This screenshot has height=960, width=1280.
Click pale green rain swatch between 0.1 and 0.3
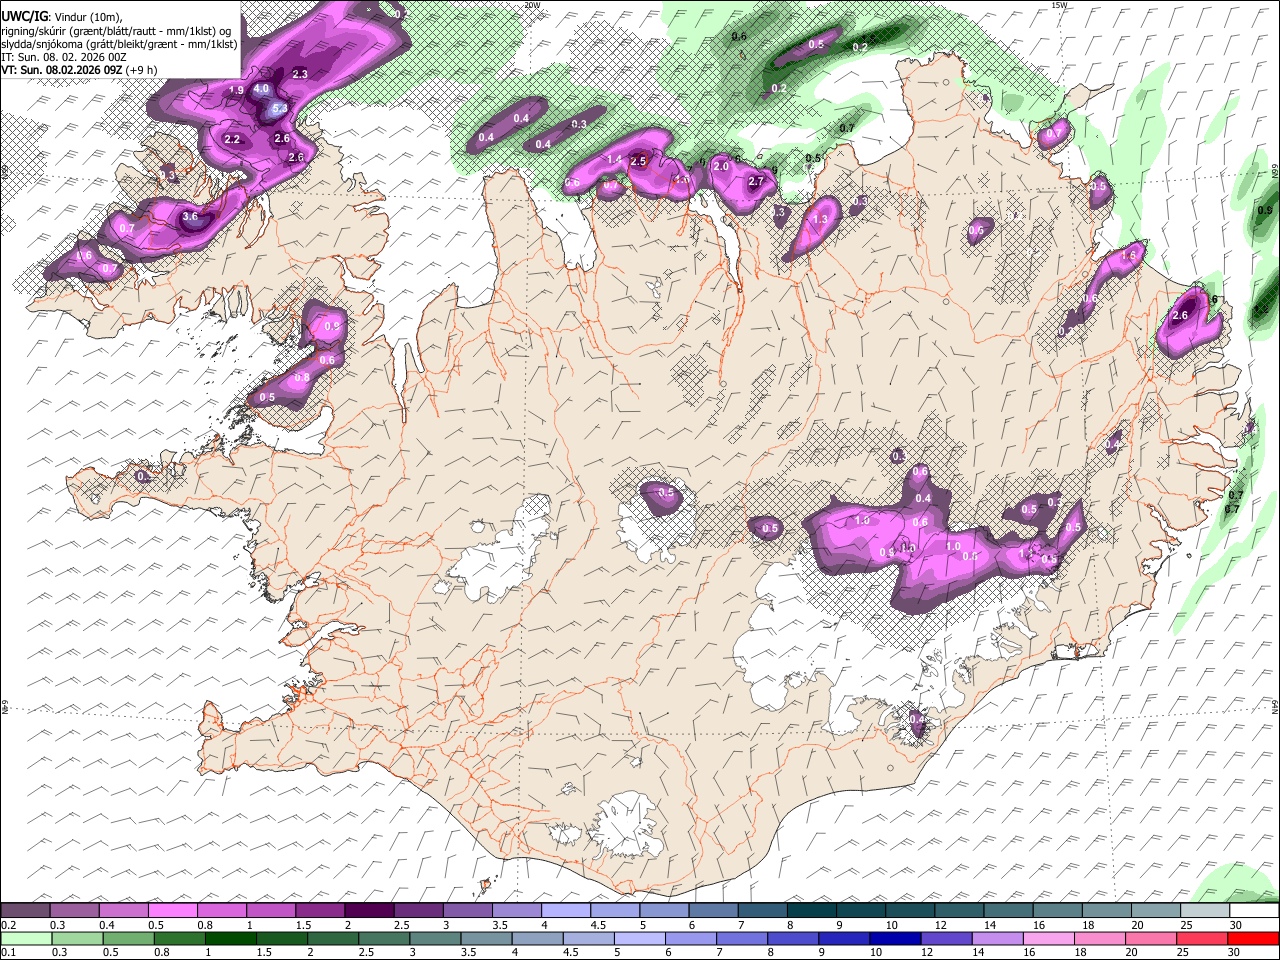pyautogui.click(x=26, y=938)
